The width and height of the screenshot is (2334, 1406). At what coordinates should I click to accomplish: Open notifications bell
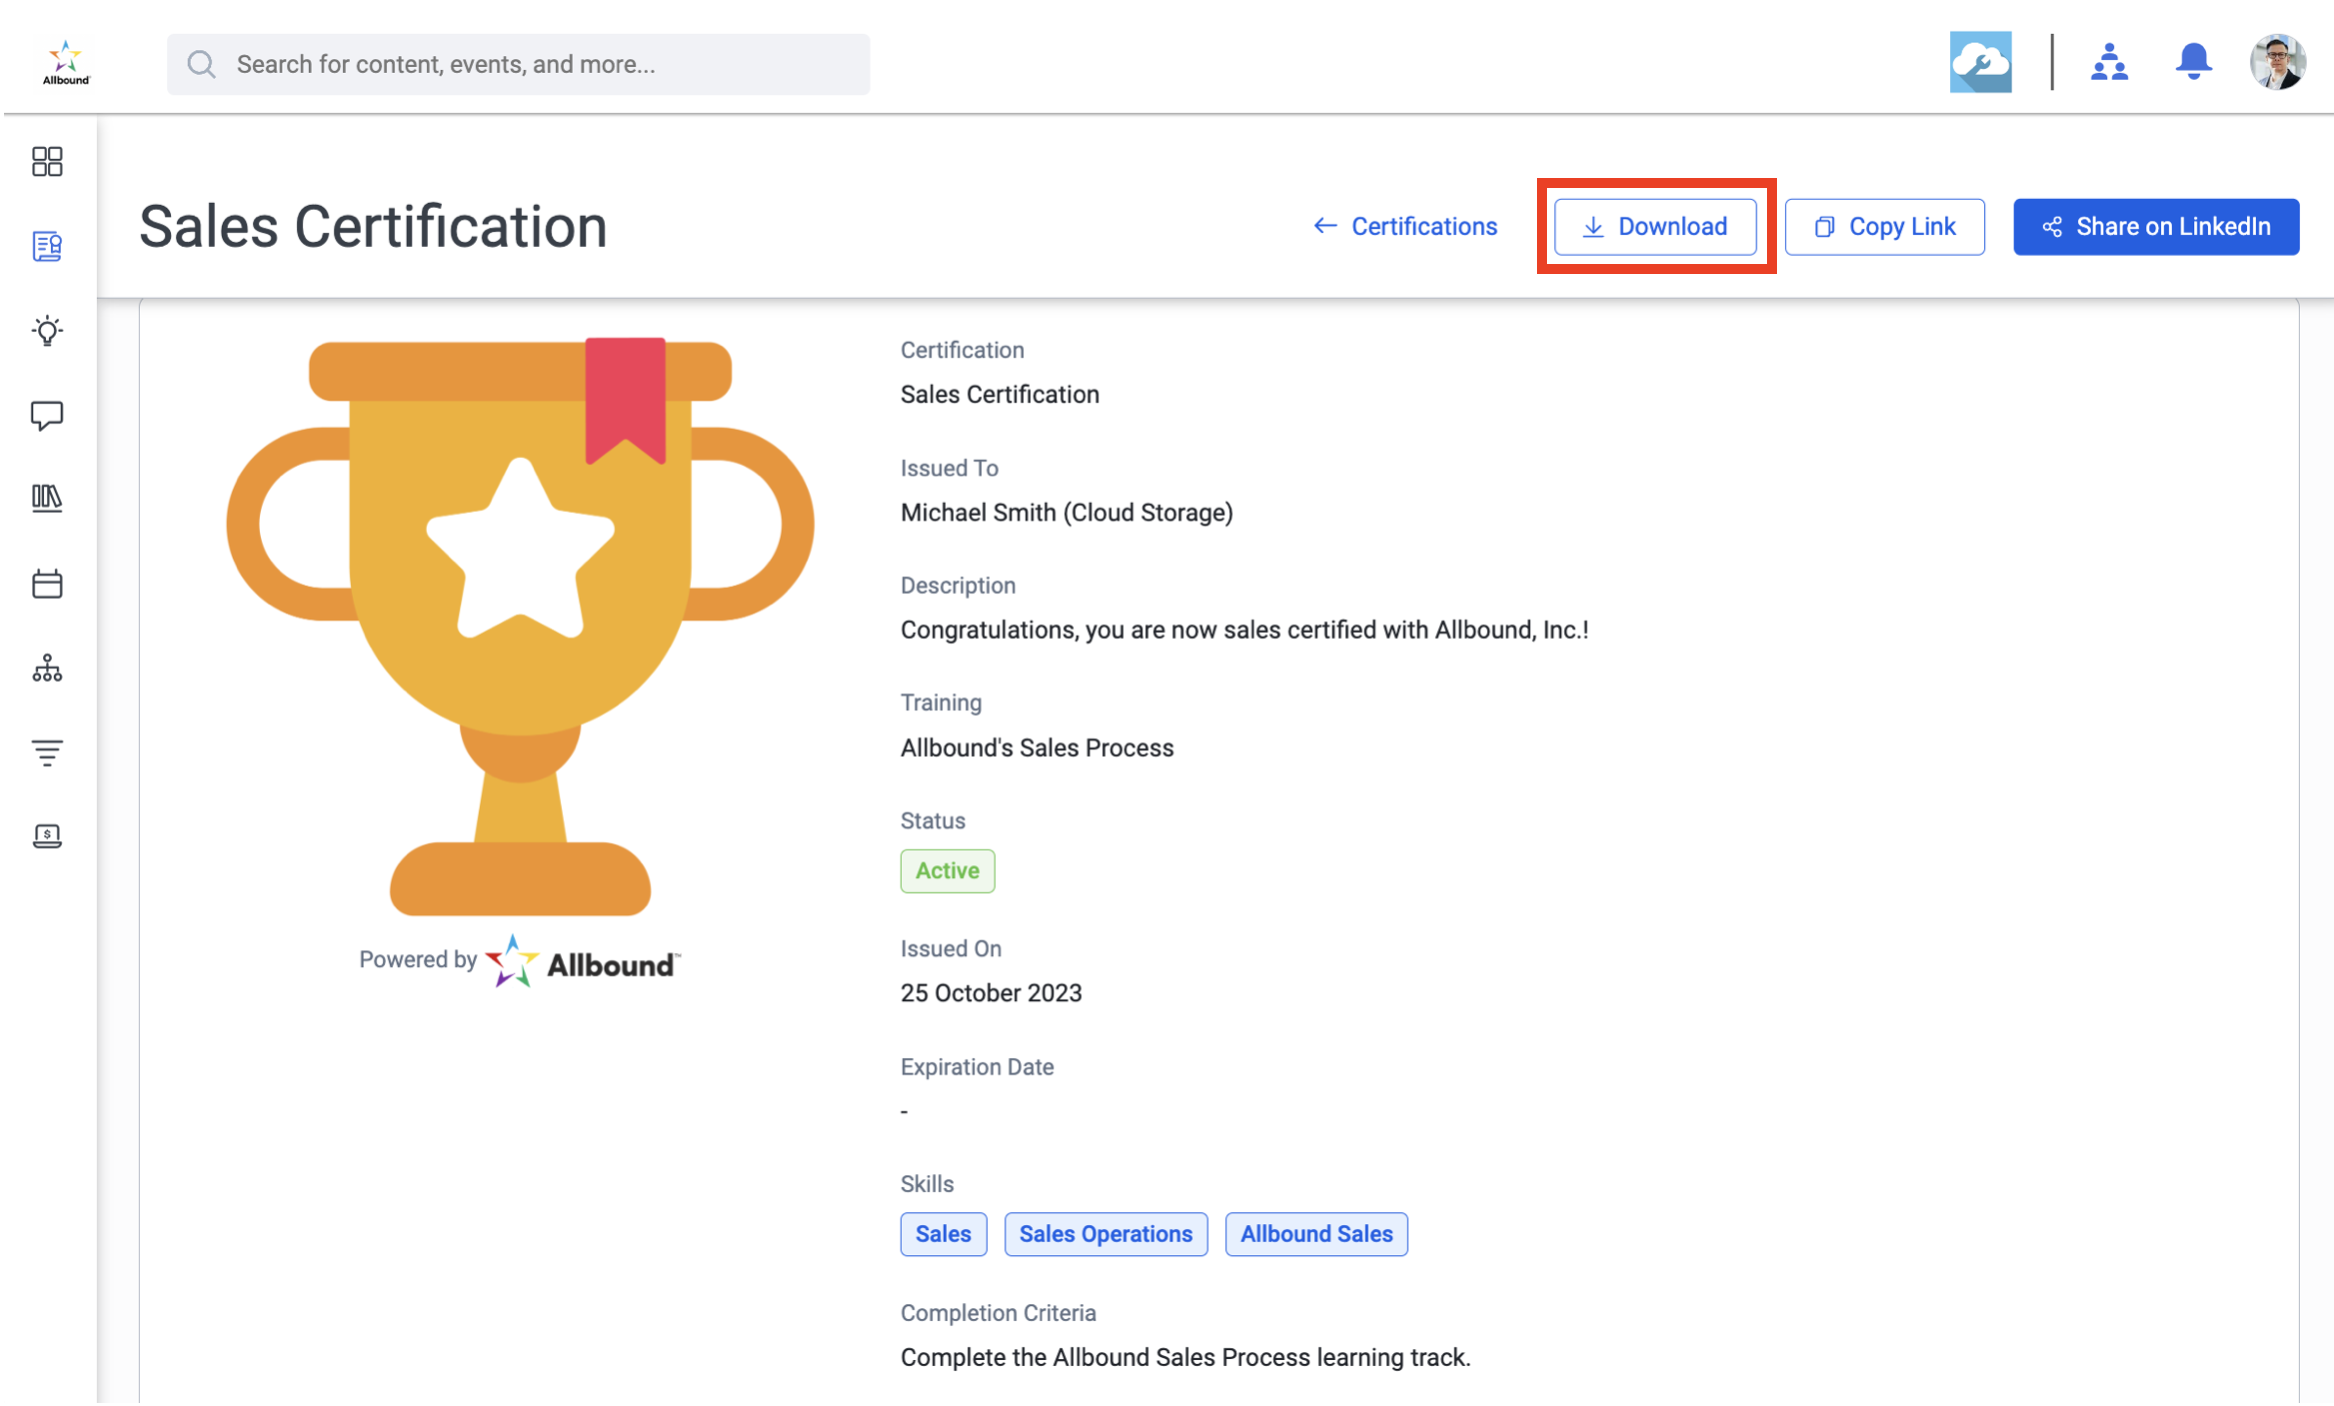click(x=2193, y=62)
